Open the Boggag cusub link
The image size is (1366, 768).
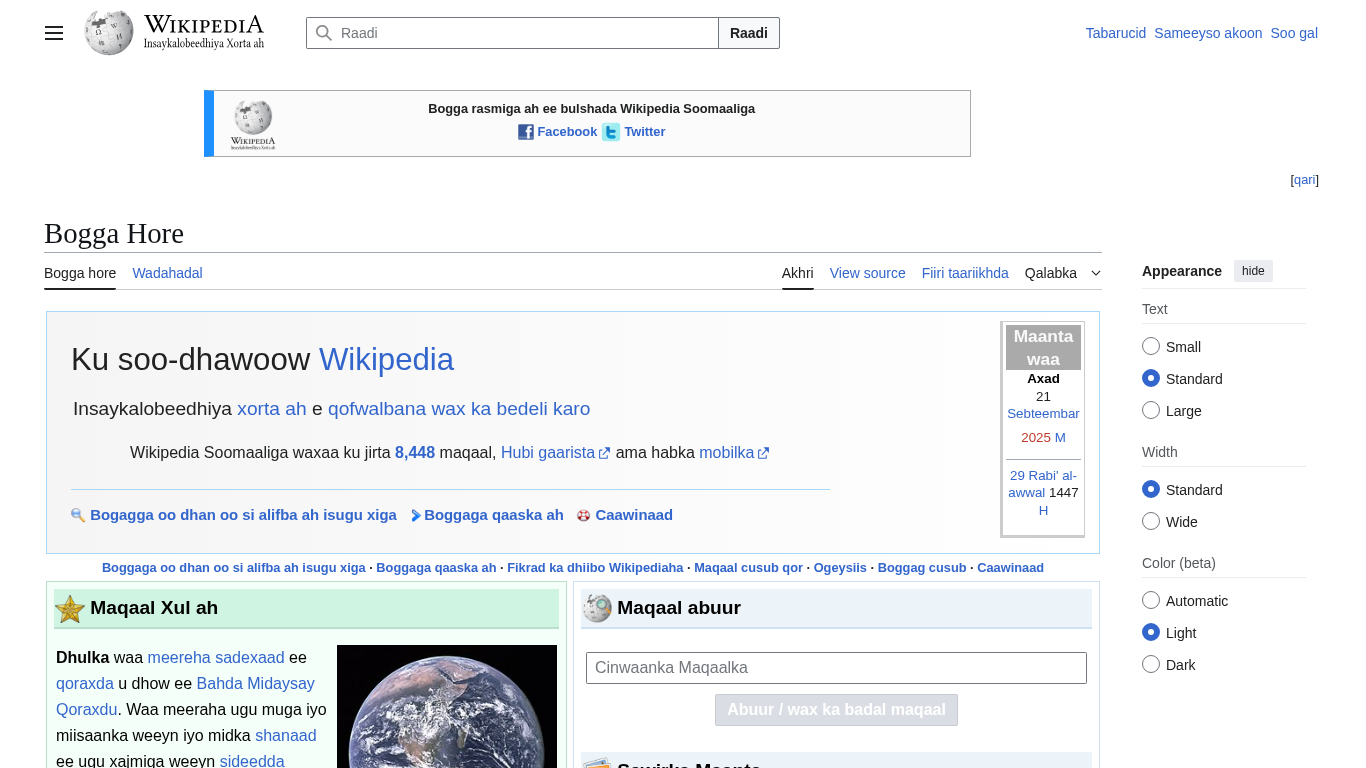tap(922, 568)
